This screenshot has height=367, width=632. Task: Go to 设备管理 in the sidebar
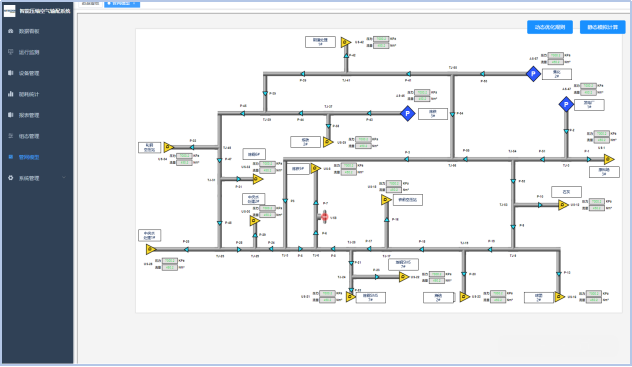(29, 73)
